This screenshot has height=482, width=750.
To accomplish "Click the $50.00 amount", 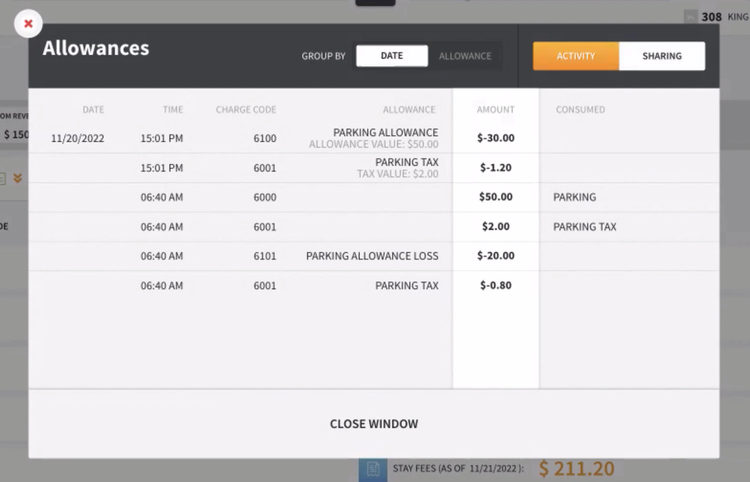I will pos(496,197).
